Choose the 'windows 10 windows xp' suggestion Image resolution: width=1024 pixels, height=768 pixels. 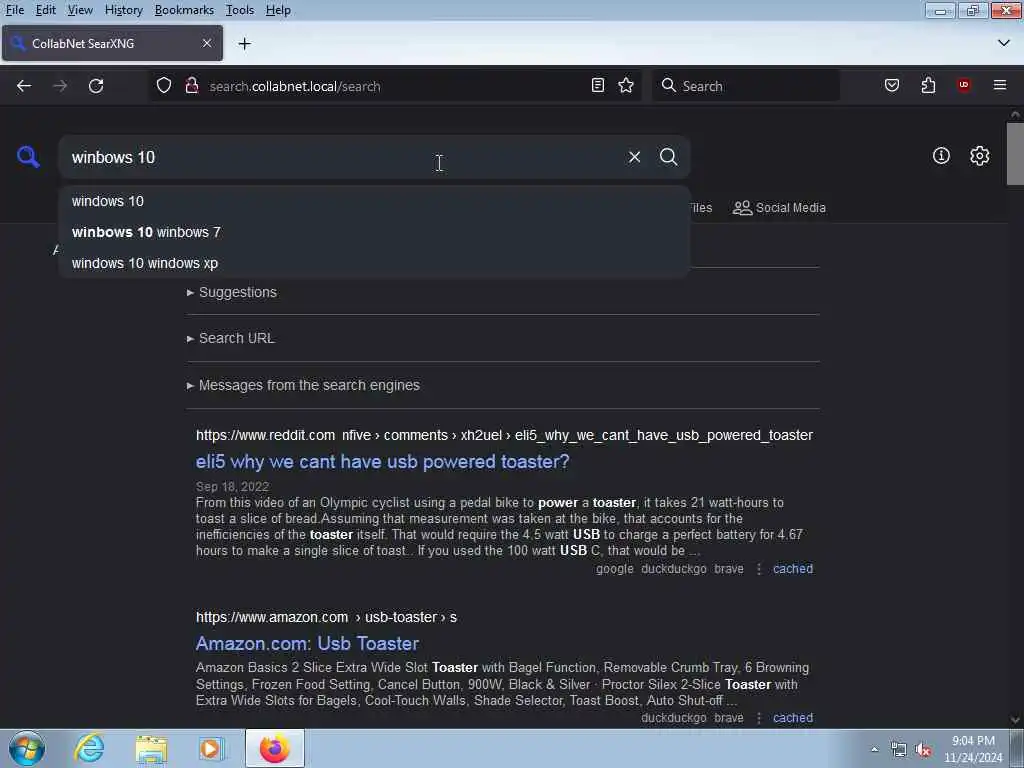[374, 263]
